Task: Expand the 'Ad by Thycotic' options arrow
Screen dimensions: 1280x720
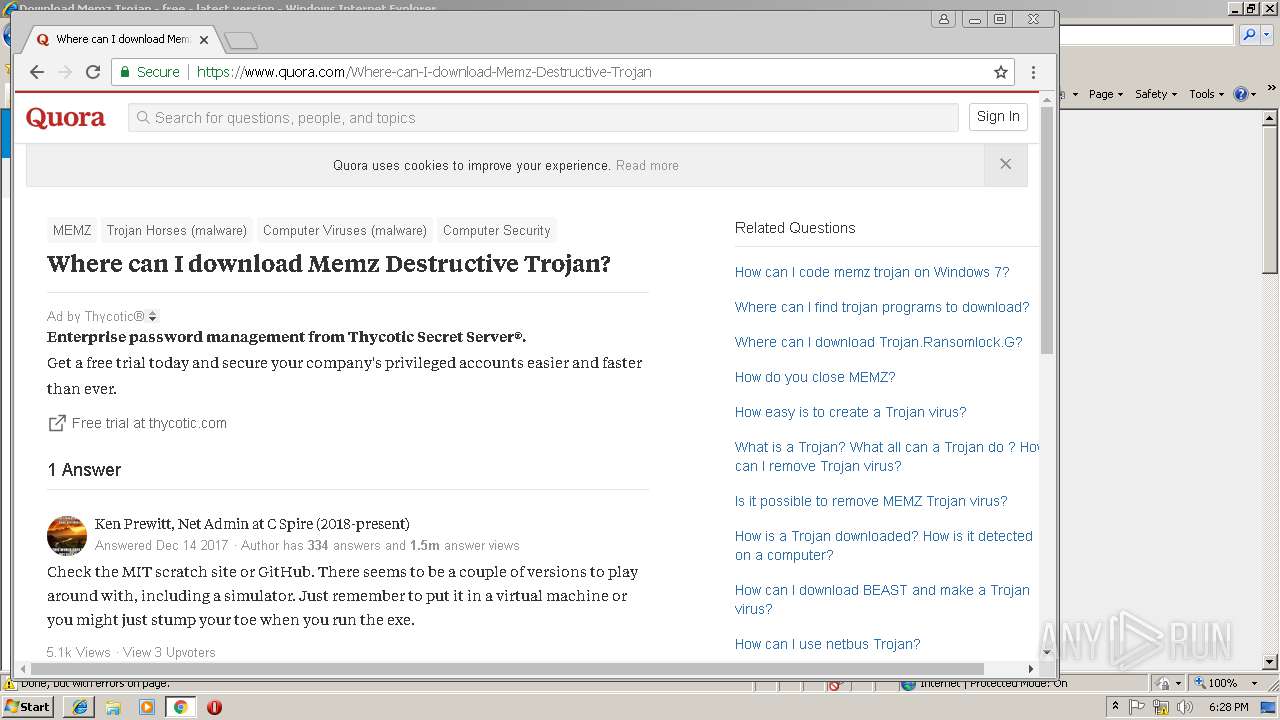Action: (153, 317)
